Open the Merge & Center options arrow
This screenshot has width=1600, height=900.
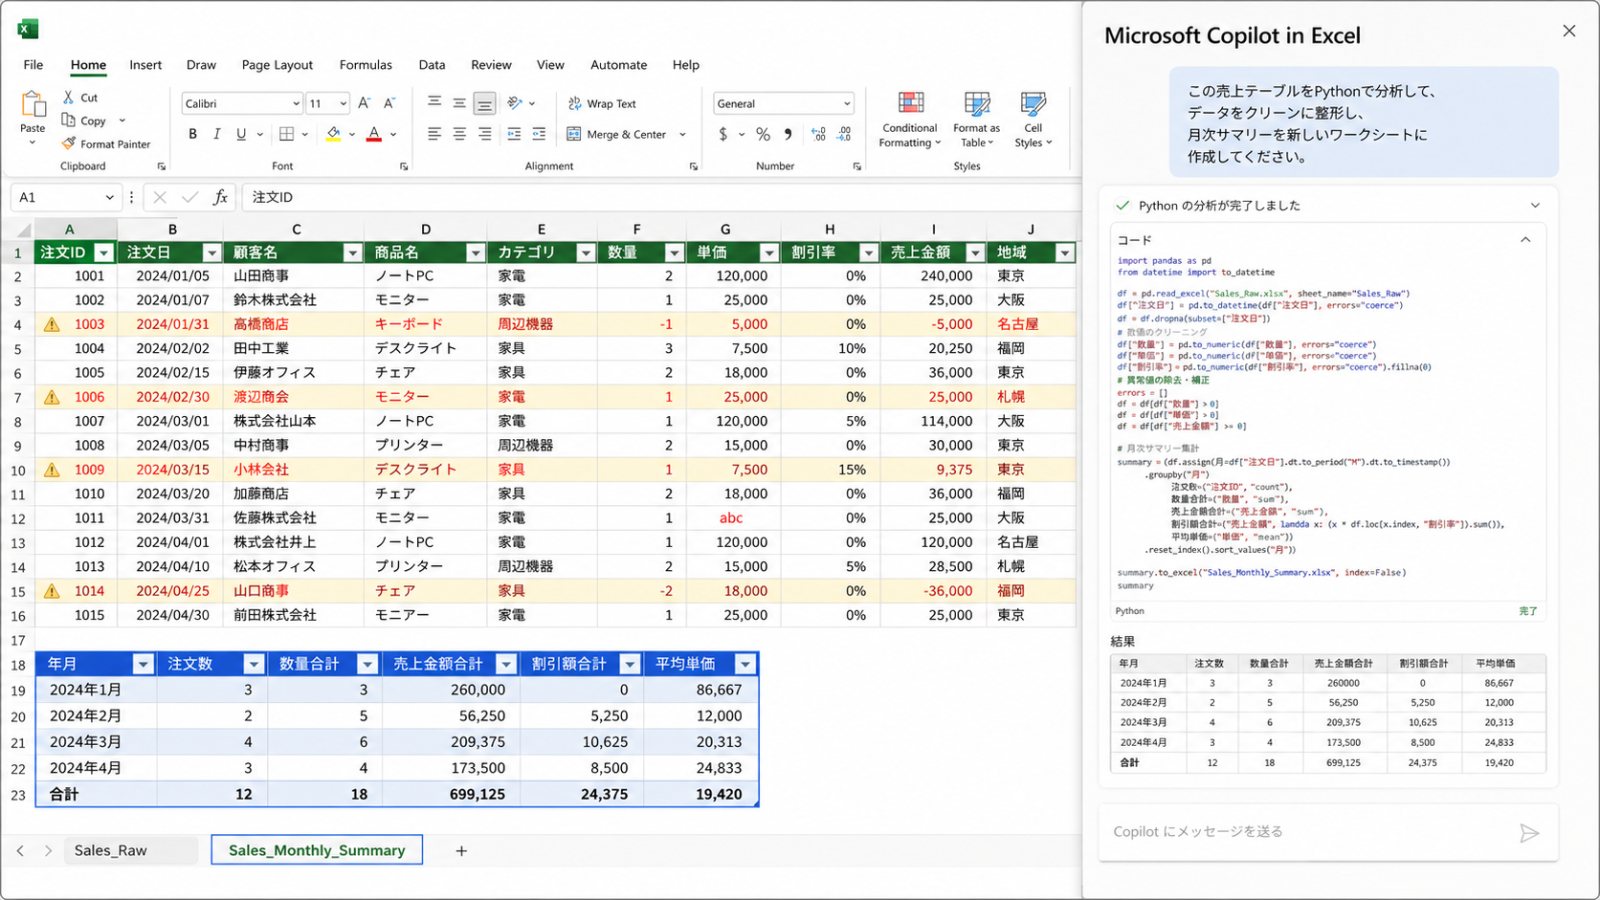[x=683, y=134]
